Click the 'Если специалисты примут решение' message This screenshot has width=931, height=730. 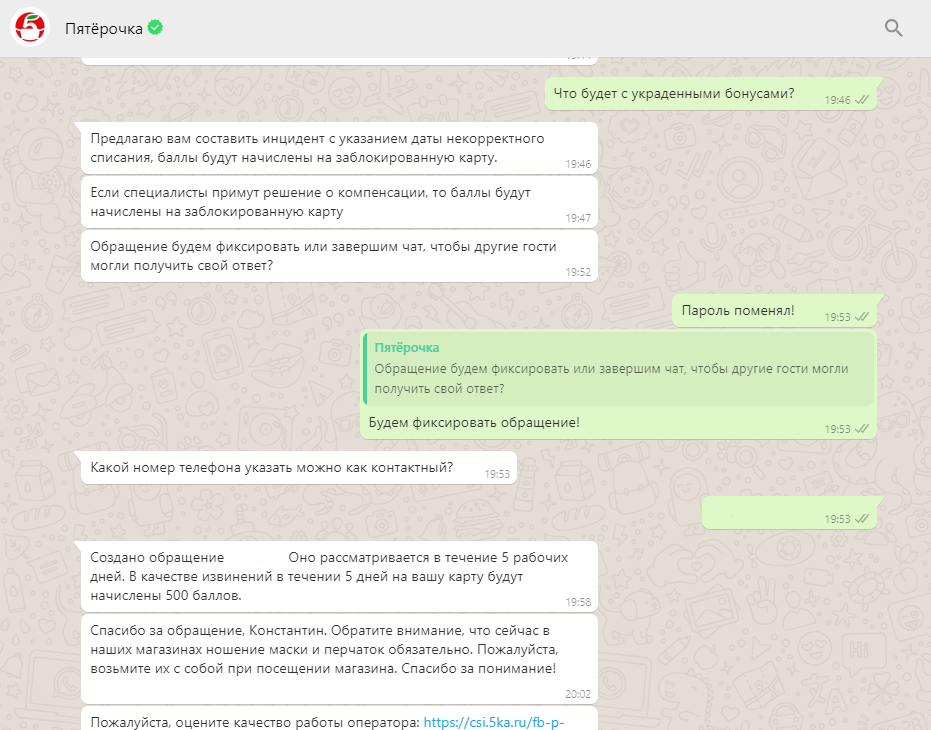(x=310, y=201)
